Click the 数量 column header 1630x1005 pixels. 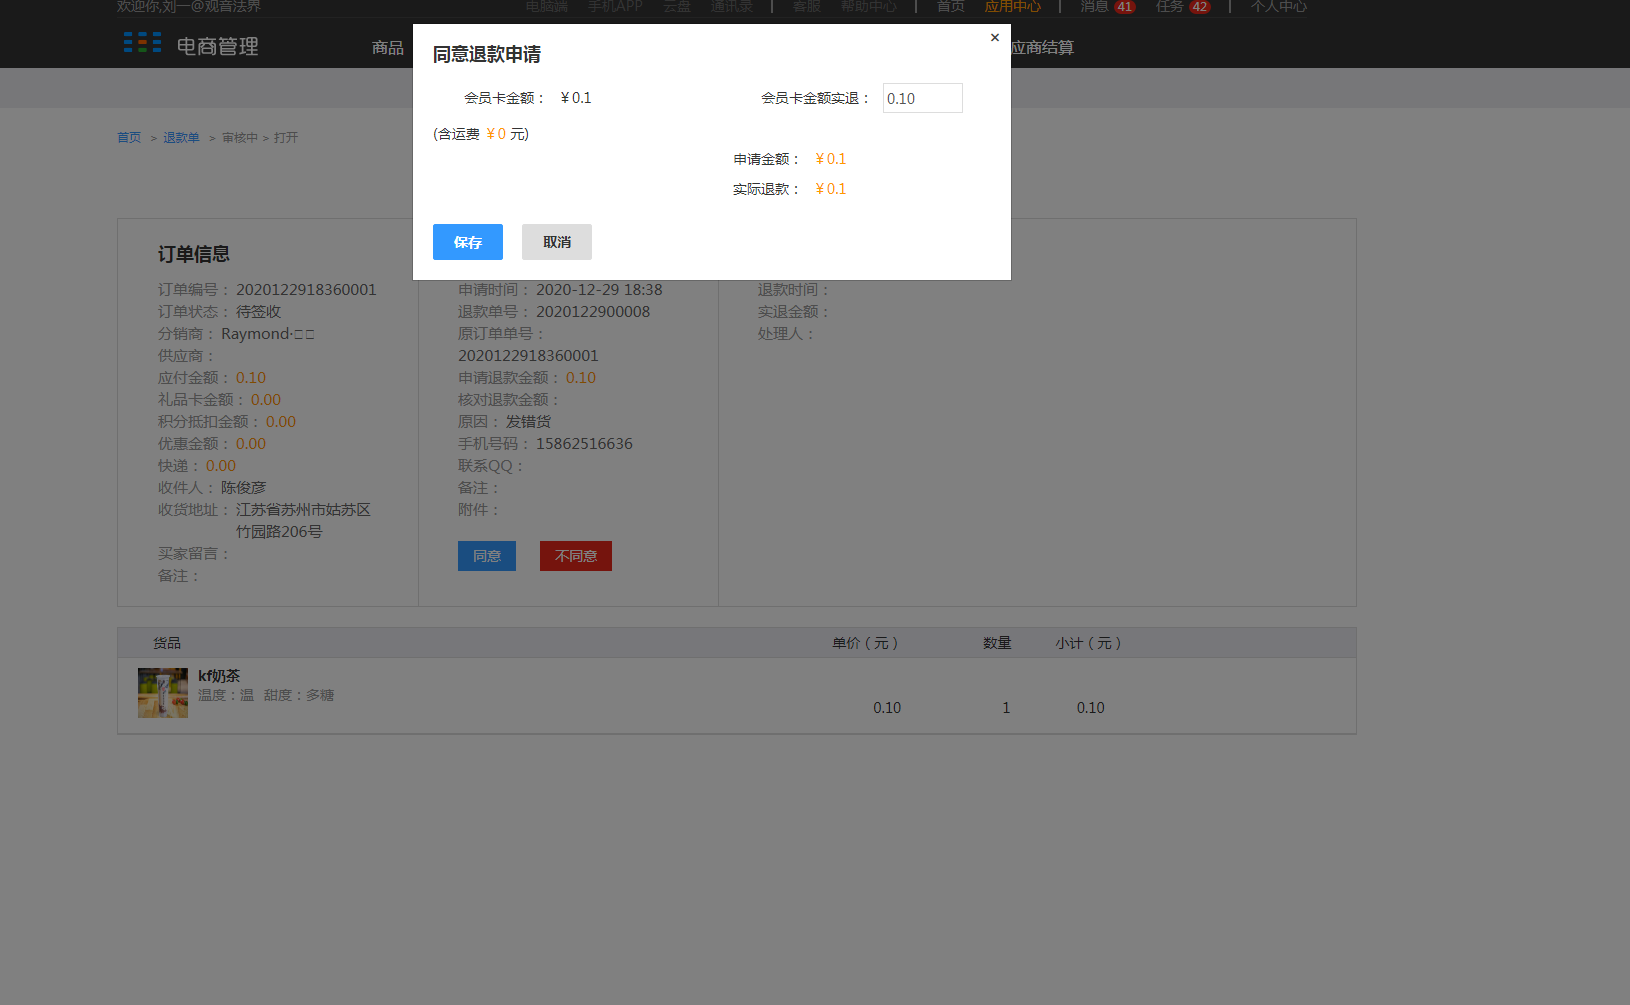point(997,643)
